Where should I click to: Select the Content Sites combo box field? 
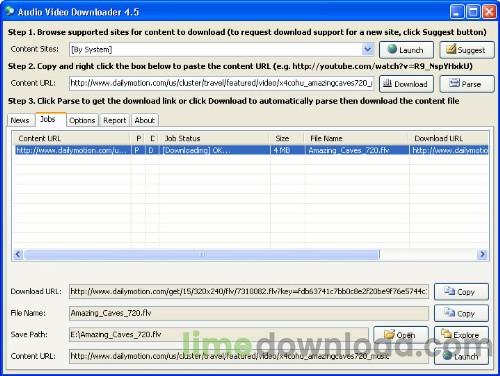221,49
